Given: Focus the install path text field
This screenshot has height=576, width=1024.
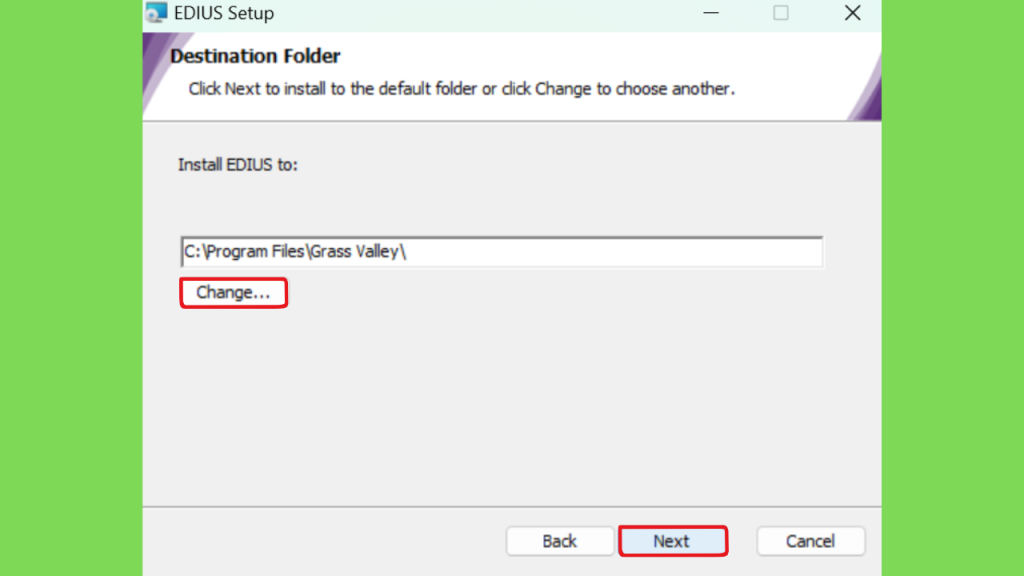Looking at the screenshot, I should [502, 252].
